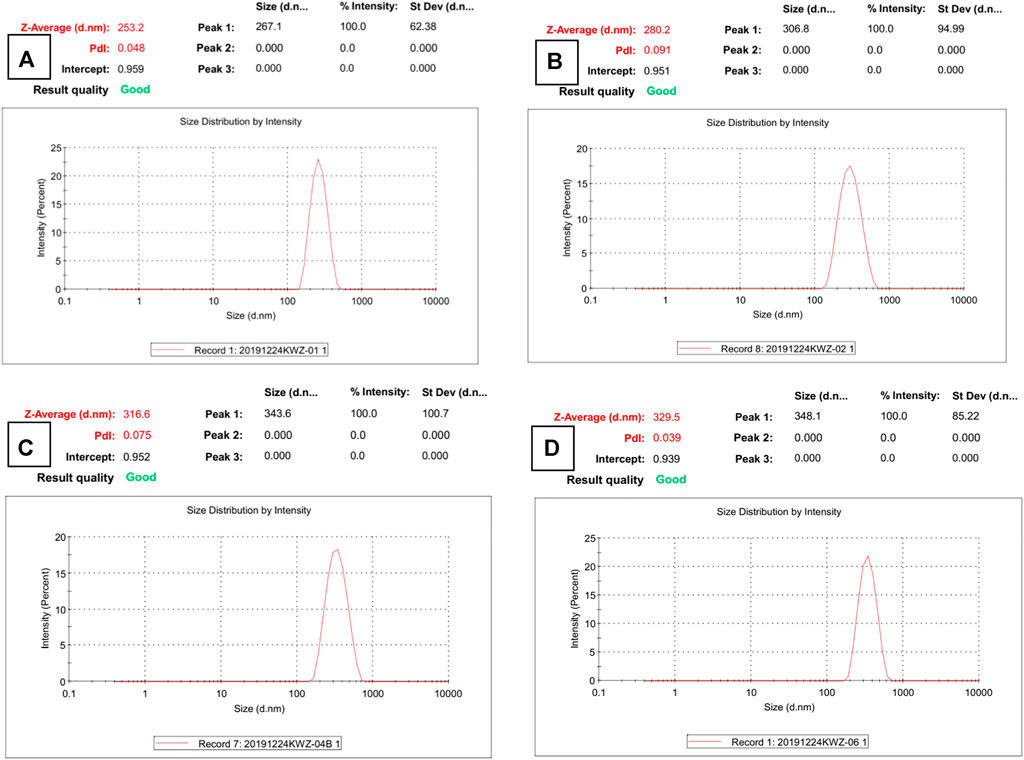Click the Good result quality in the 316.6 panel

[141, 477]
